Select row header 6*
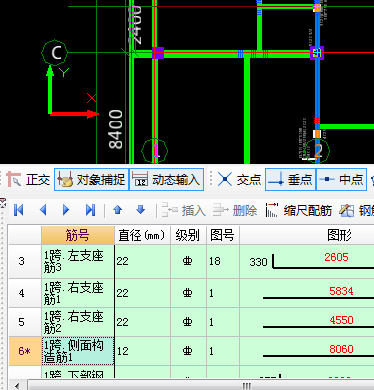374x390 pixels. coord(25,351)
